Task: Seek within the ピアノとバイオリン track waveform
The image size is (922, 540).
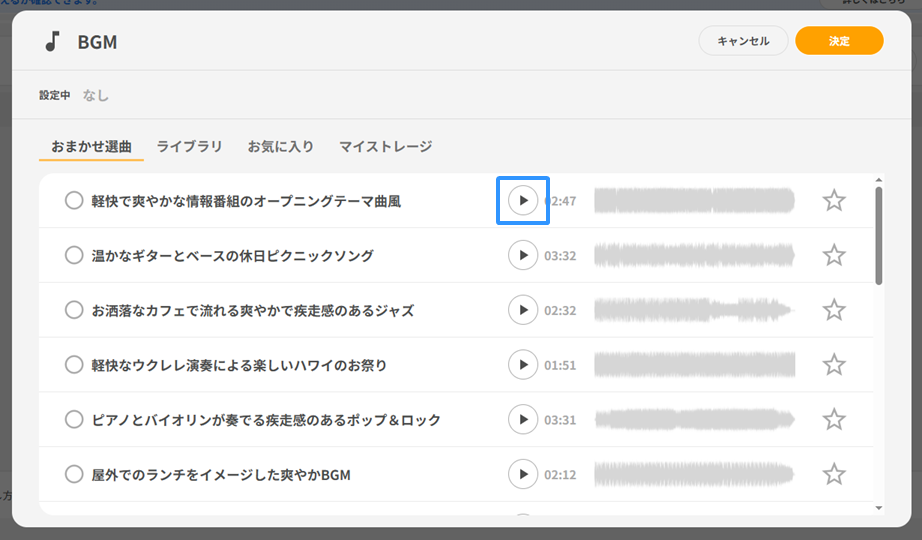Action: click(x=694, y=420)
